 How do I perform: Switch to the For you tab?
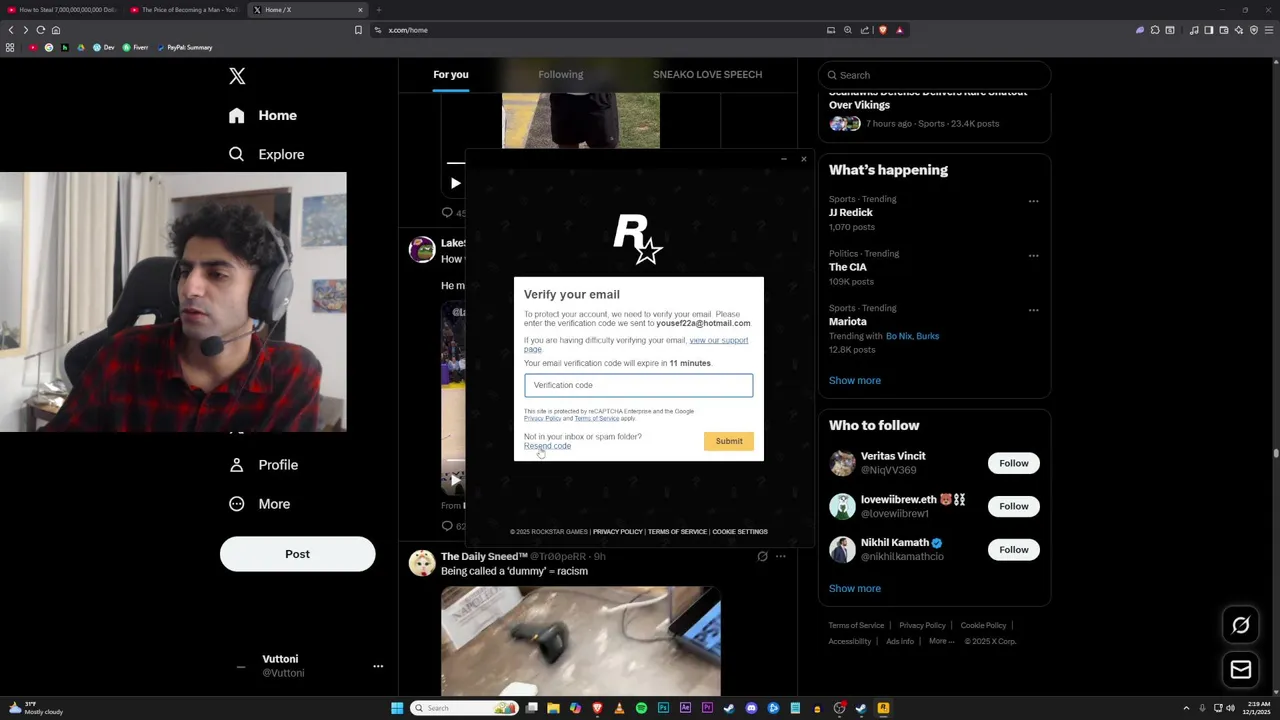(x=451, y=74)
